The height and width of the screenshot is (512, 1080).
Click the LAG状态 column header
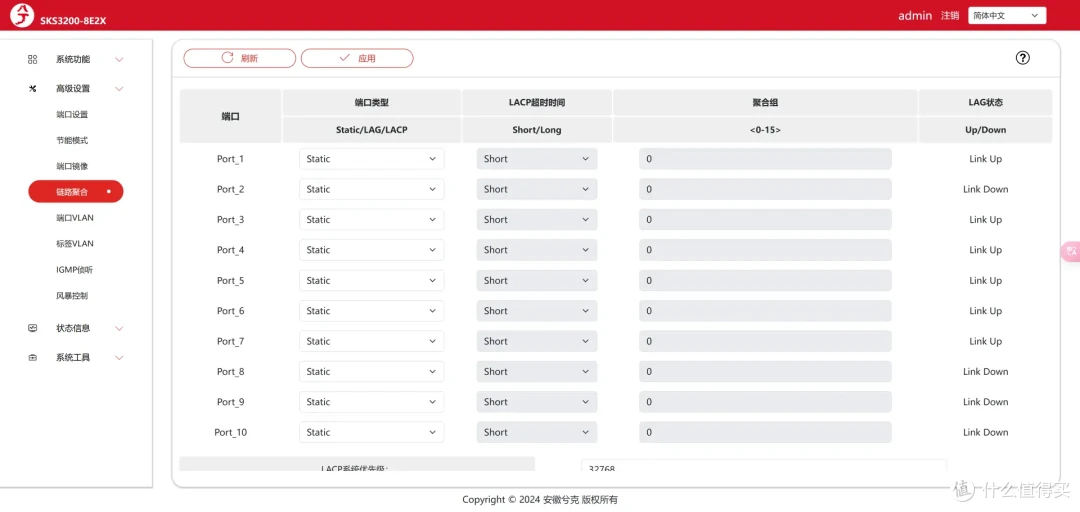click(986, 102)
